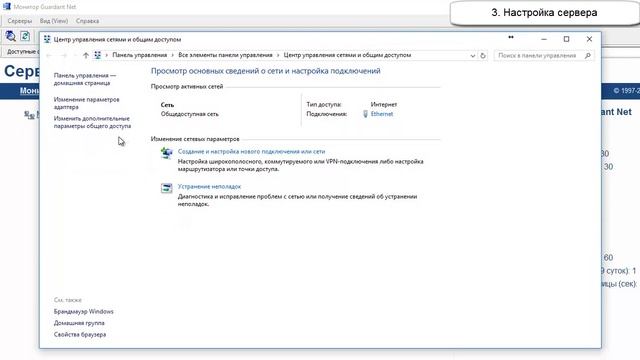640x360 pixels.
Task: Click the Network Center window title icon
Action: tap(47, 39)
